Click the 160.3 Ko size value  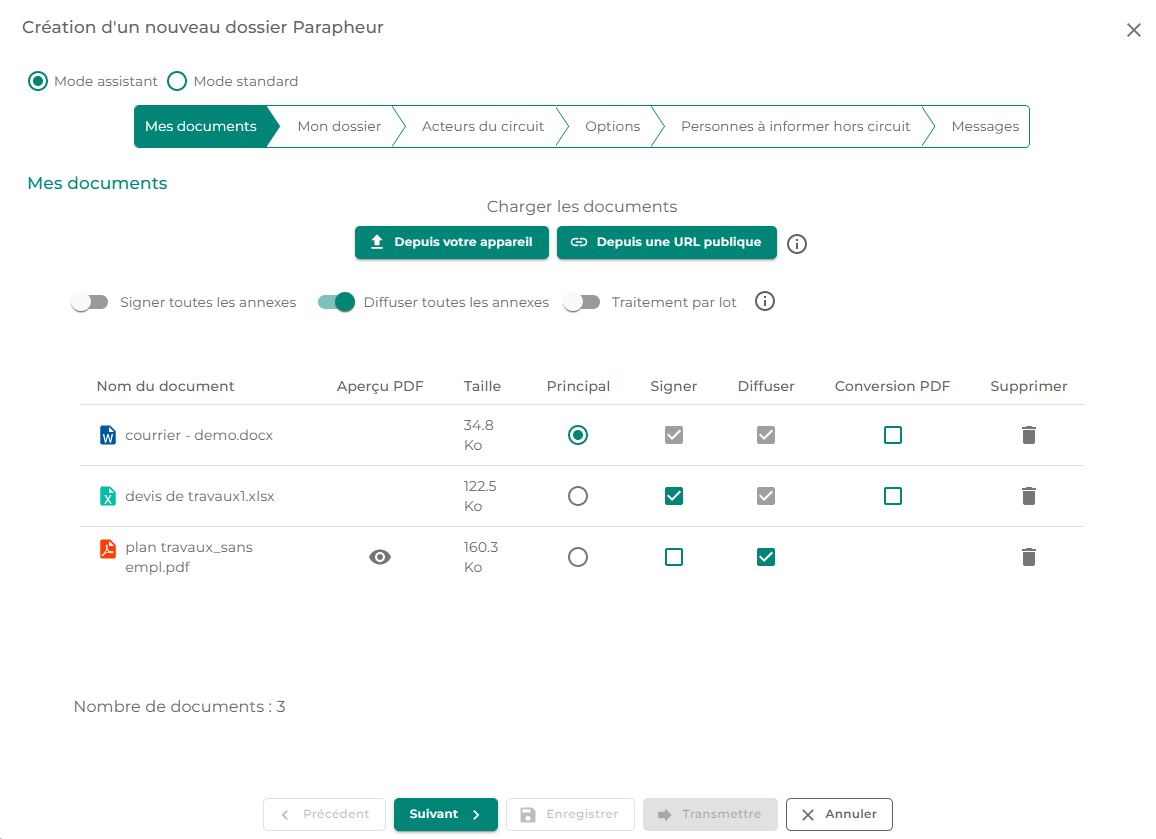pyautogui.click(x=481, y=557)
